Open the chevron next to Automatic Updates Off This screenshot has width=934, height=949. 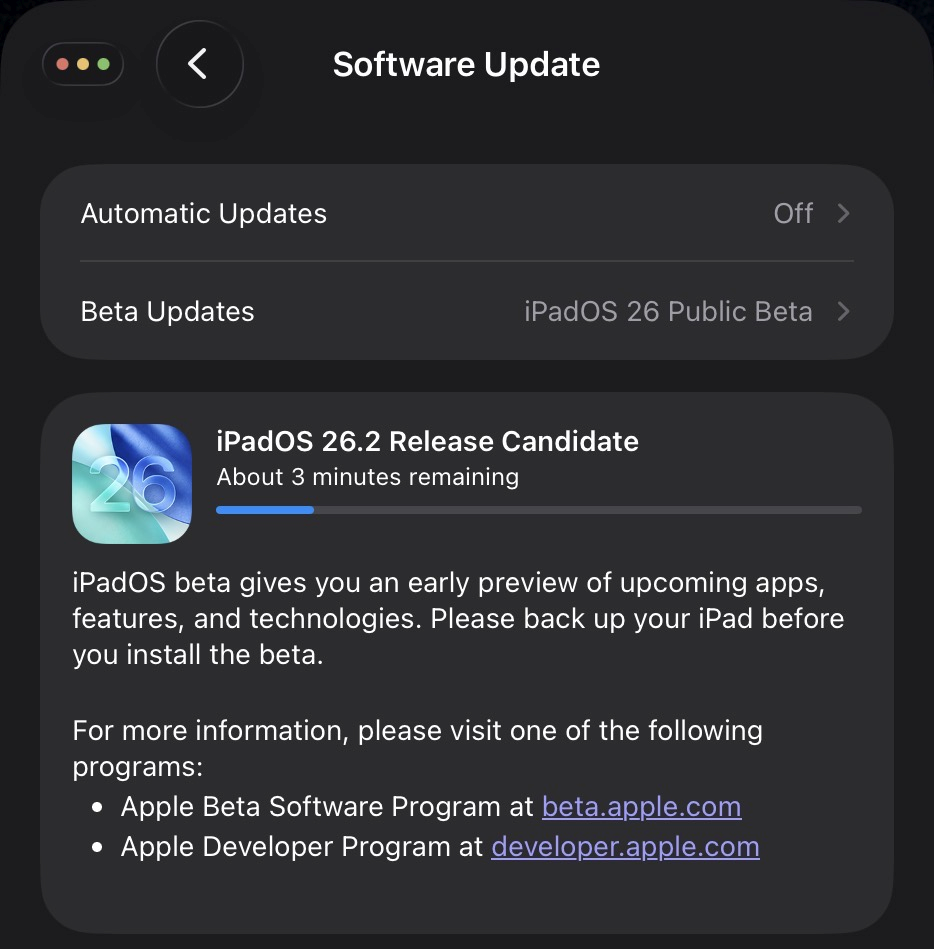click(x=843, y=213)
